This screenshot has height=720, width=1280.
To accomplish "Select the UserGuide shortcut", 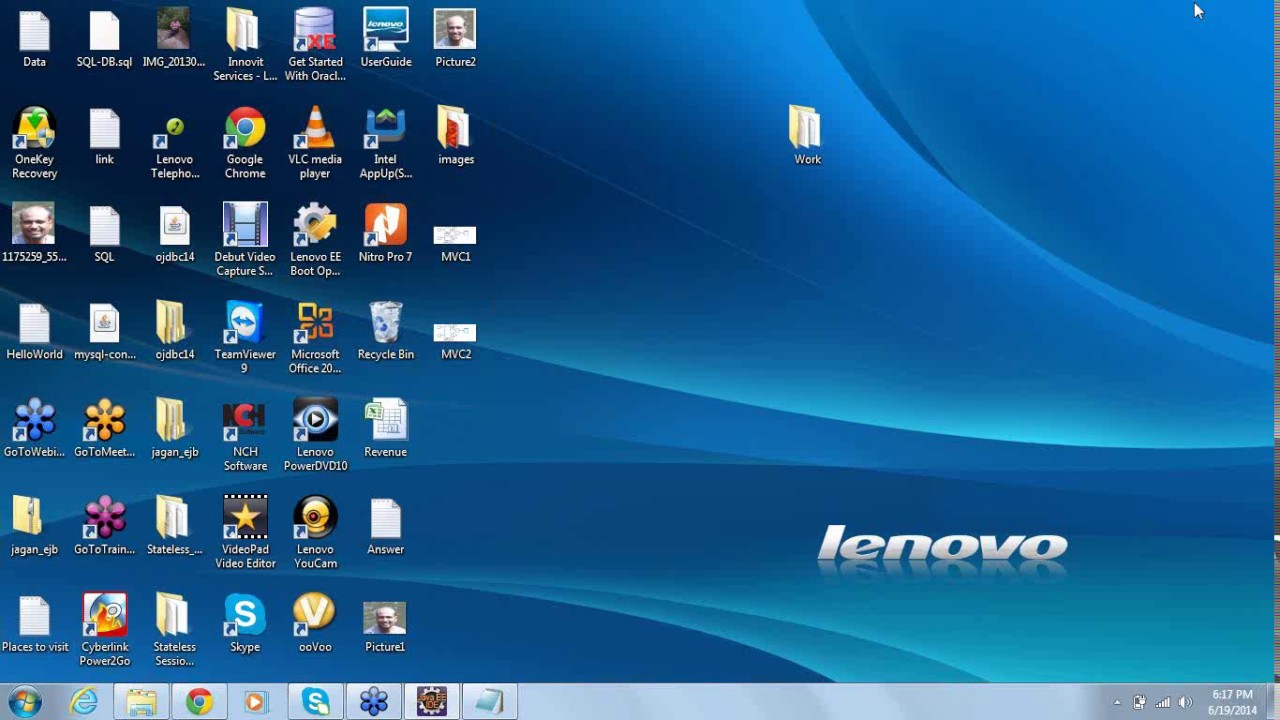I will 385,38.
